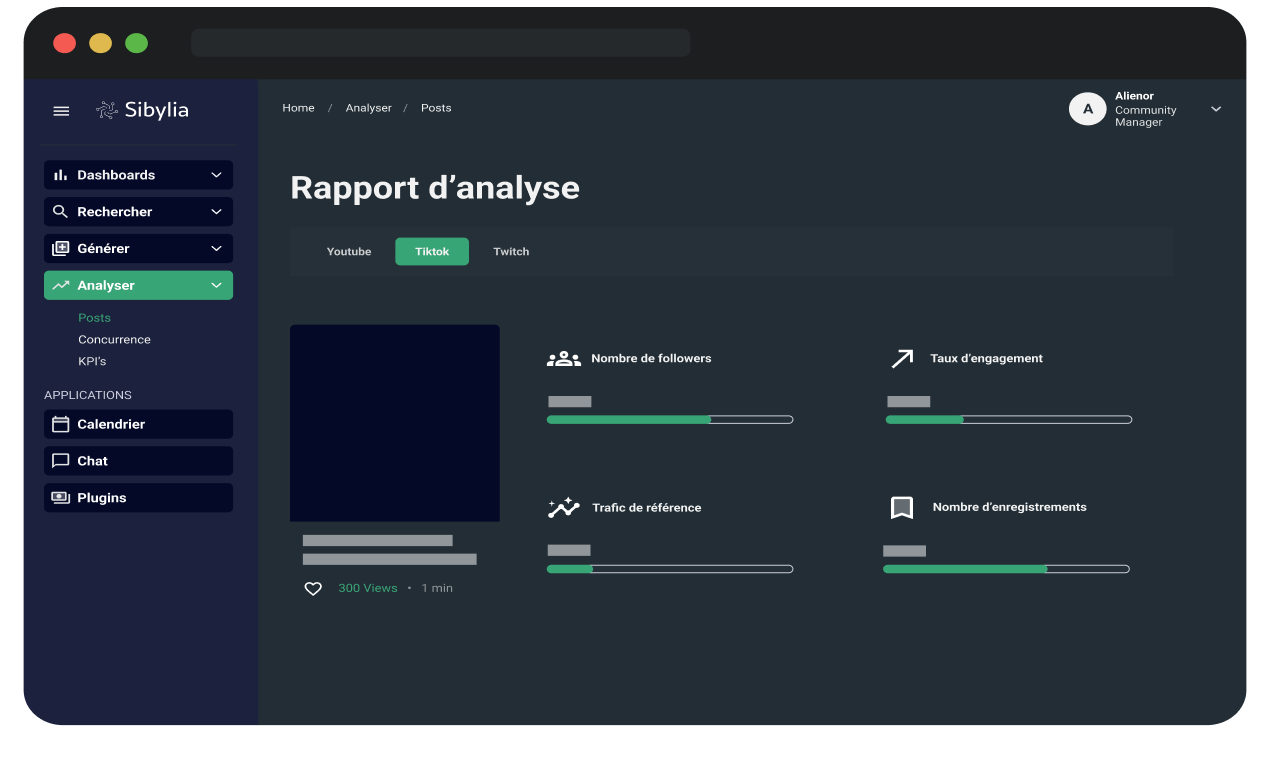1270x760 pixels.
Task: Click the Nombre de followers progress bar
Action: (670, 420)
